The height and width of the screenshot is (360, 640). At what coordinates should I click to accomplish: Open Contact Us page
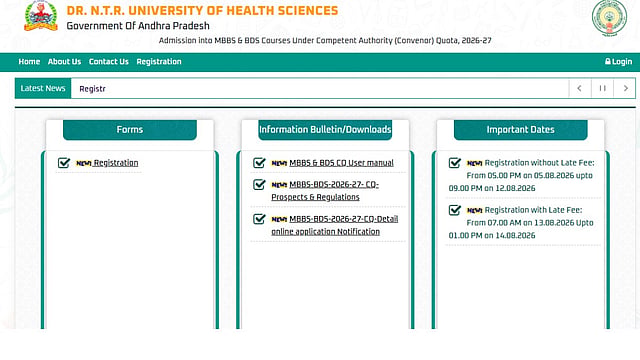click(109, 62)
